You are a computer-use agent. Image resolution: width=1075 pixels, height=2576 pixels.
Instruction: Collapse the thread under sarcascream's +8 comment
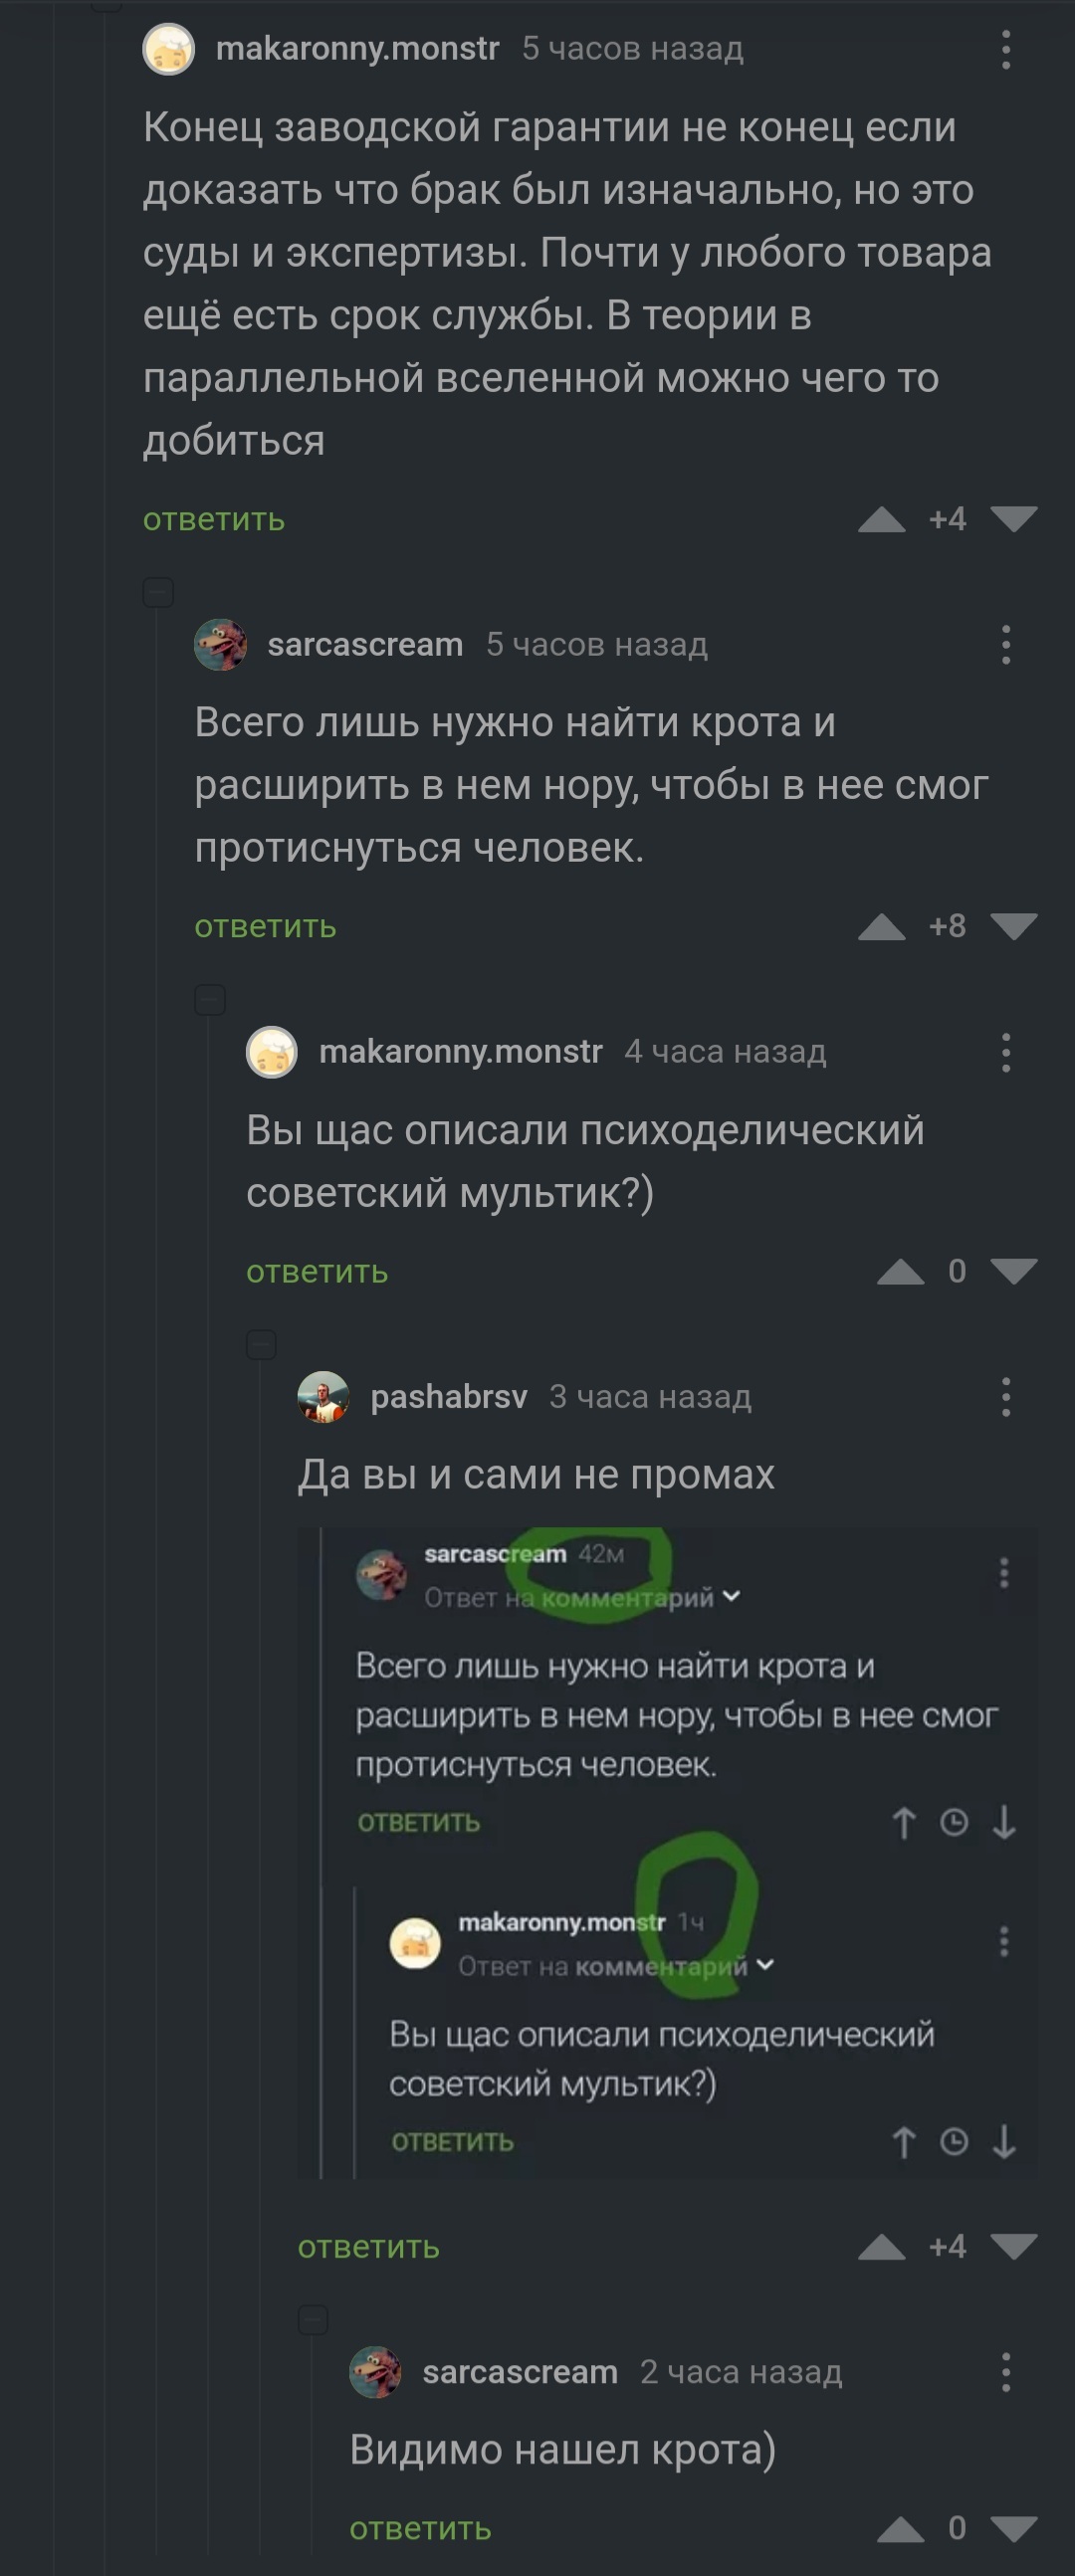pyautogui.click(x=210, y=1000)
